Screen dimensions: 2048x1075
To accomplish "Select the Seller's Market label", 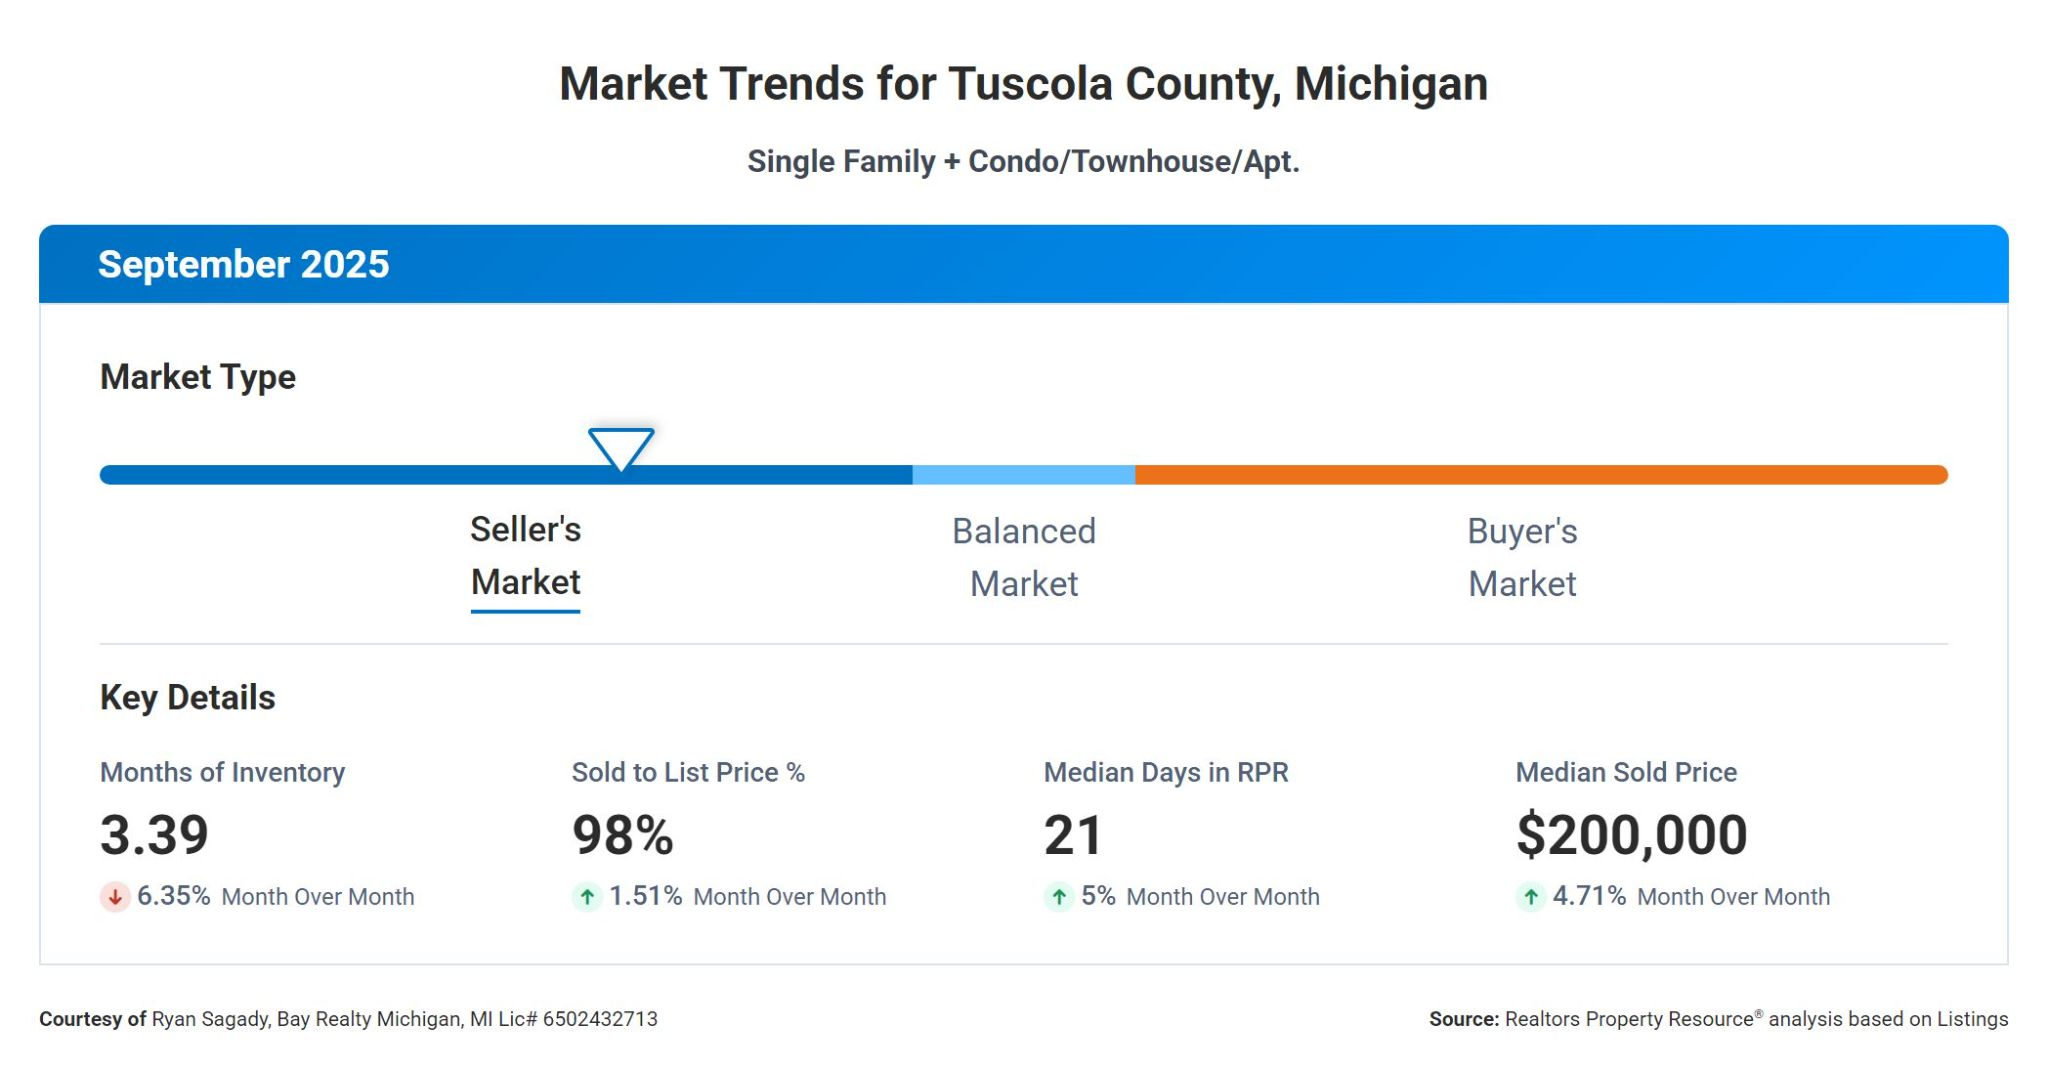I will pyautogui.click(x=525, y=556).
